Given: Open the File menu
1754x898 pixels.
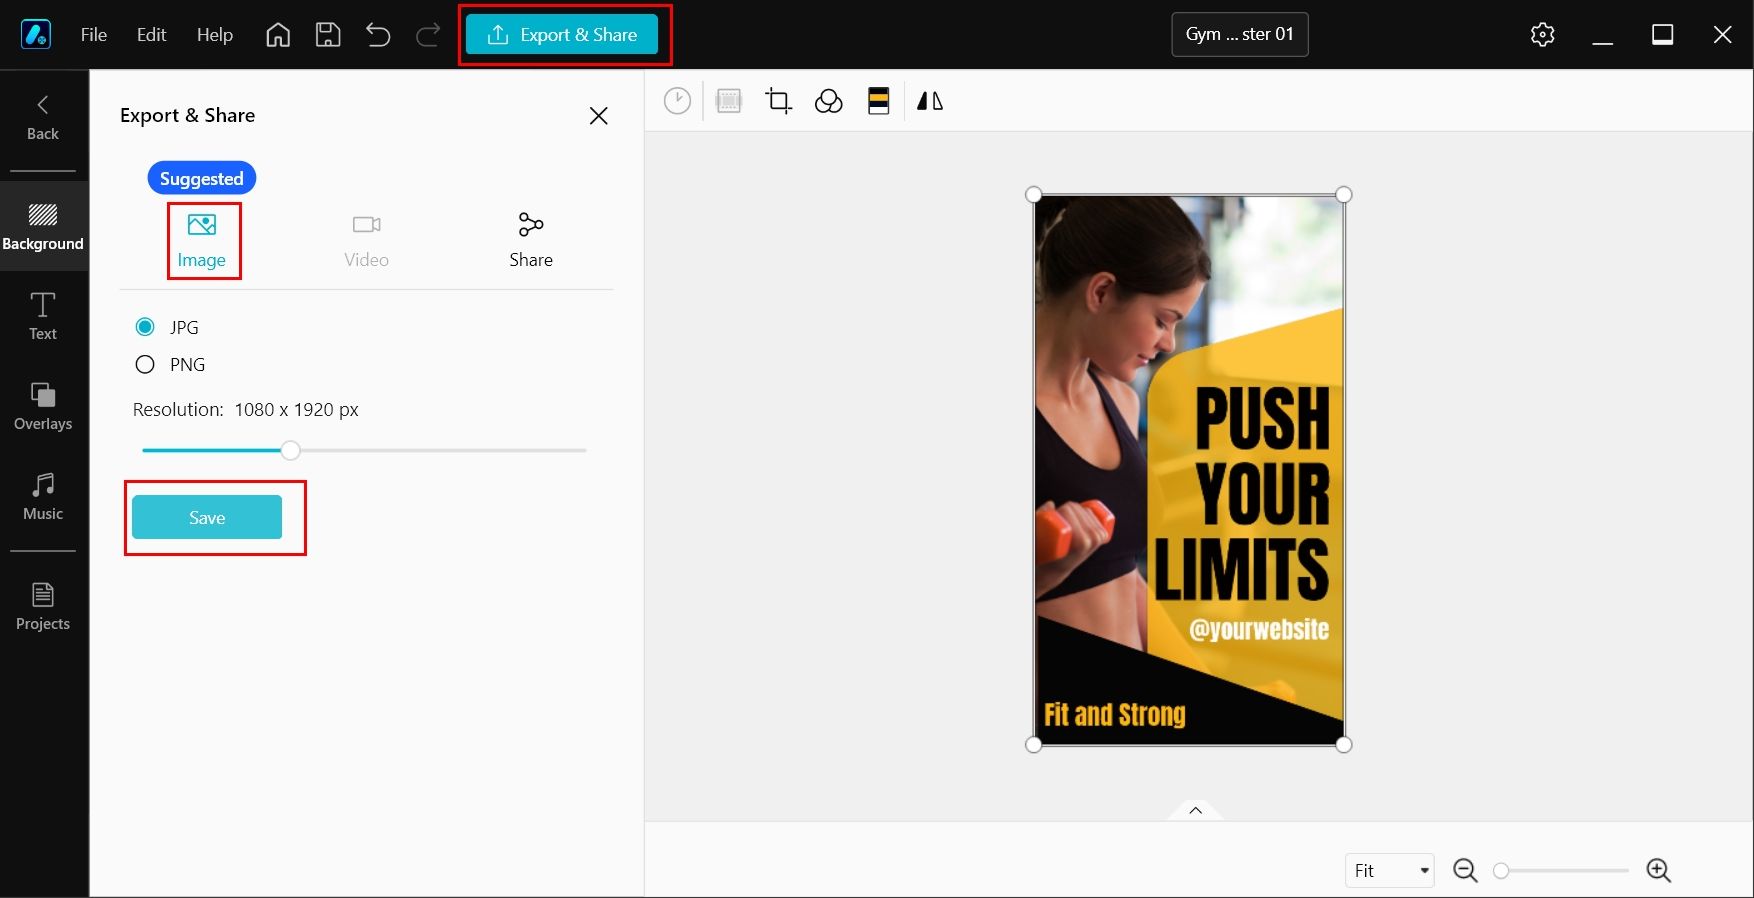Looking at the screenshot, I should pos(94,35).
